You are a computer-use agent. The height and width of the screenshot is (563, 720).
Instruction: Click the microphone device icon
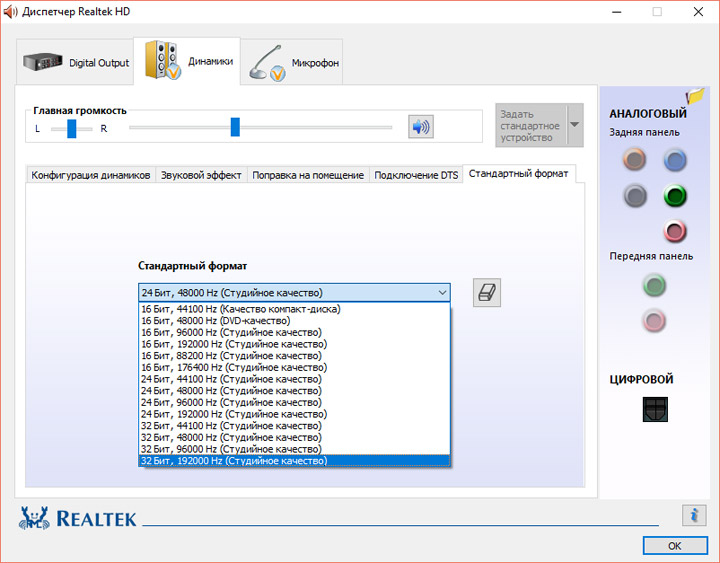coord(268,63)
